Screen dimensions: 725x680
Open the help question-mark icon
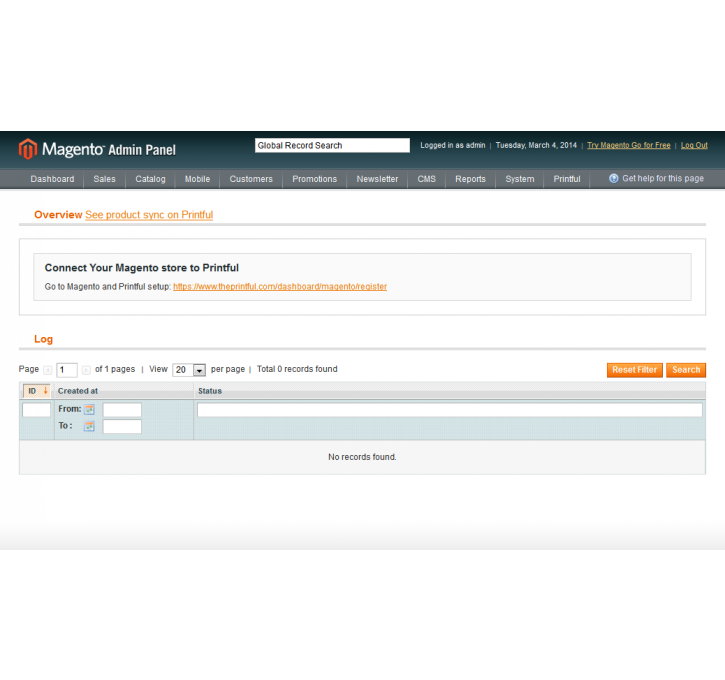[614, 178]
